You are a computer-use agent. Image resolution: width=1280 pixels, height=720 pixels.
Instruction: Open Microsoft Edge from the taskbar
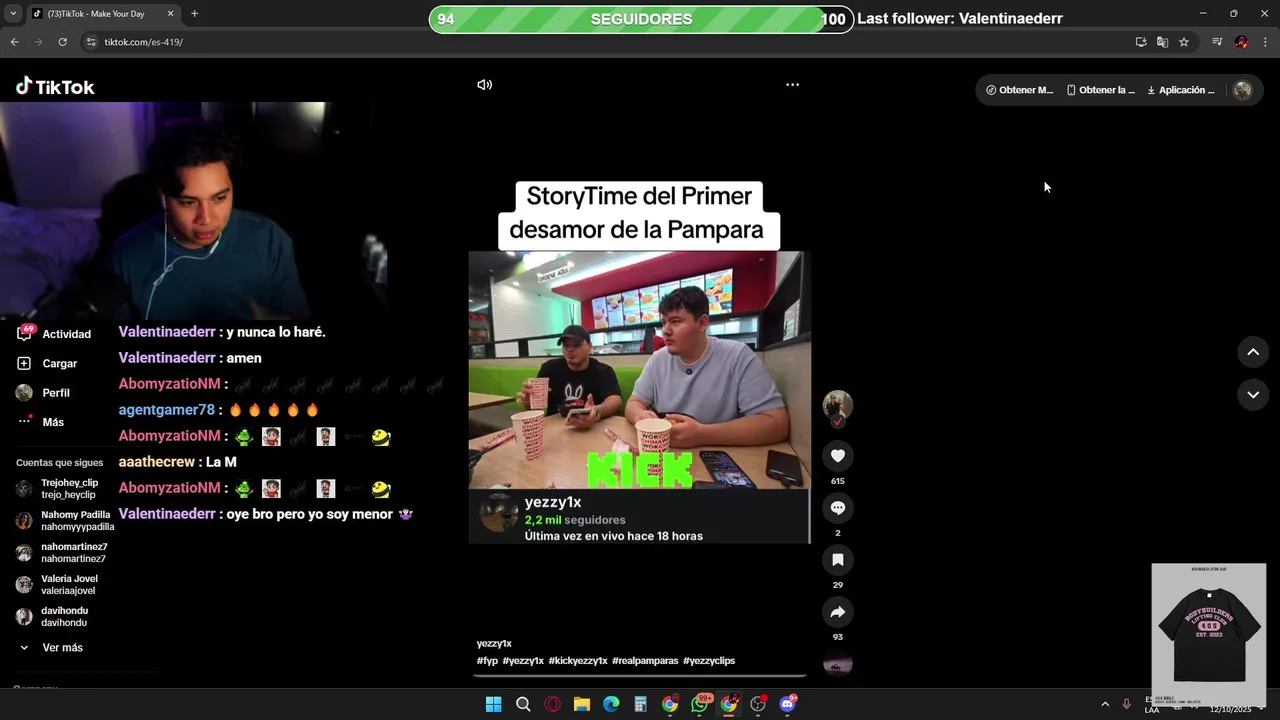[x=611, y=704]
